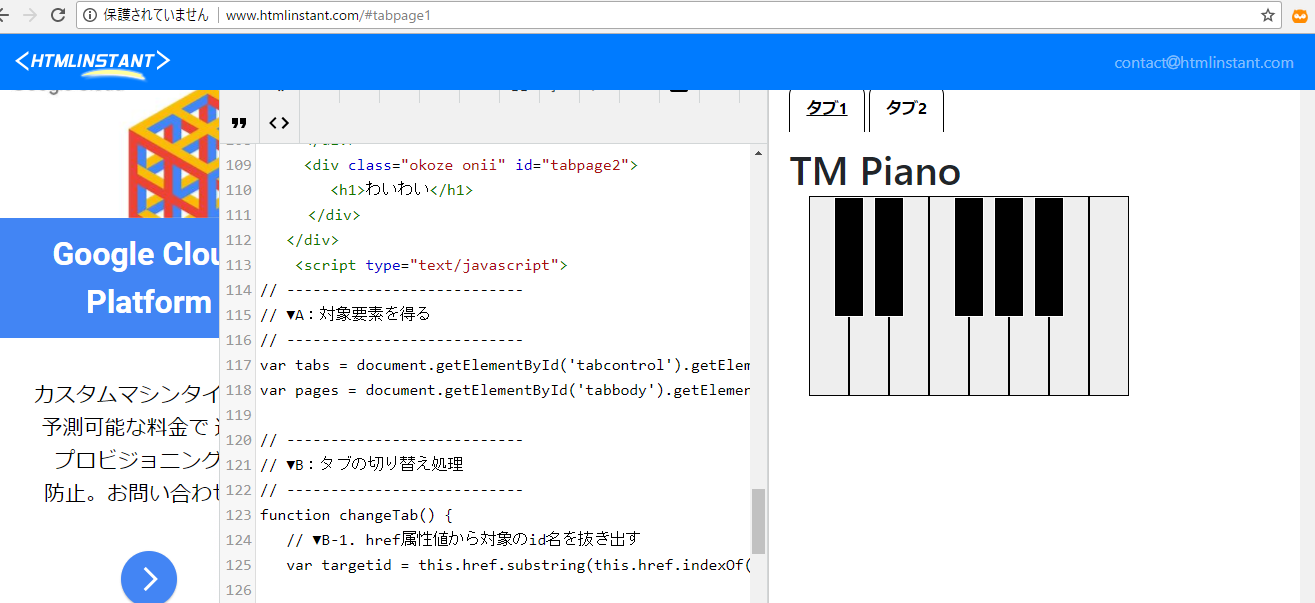Switch to the タブ1 tab
Screen dimensions: 1315x603
826,109
